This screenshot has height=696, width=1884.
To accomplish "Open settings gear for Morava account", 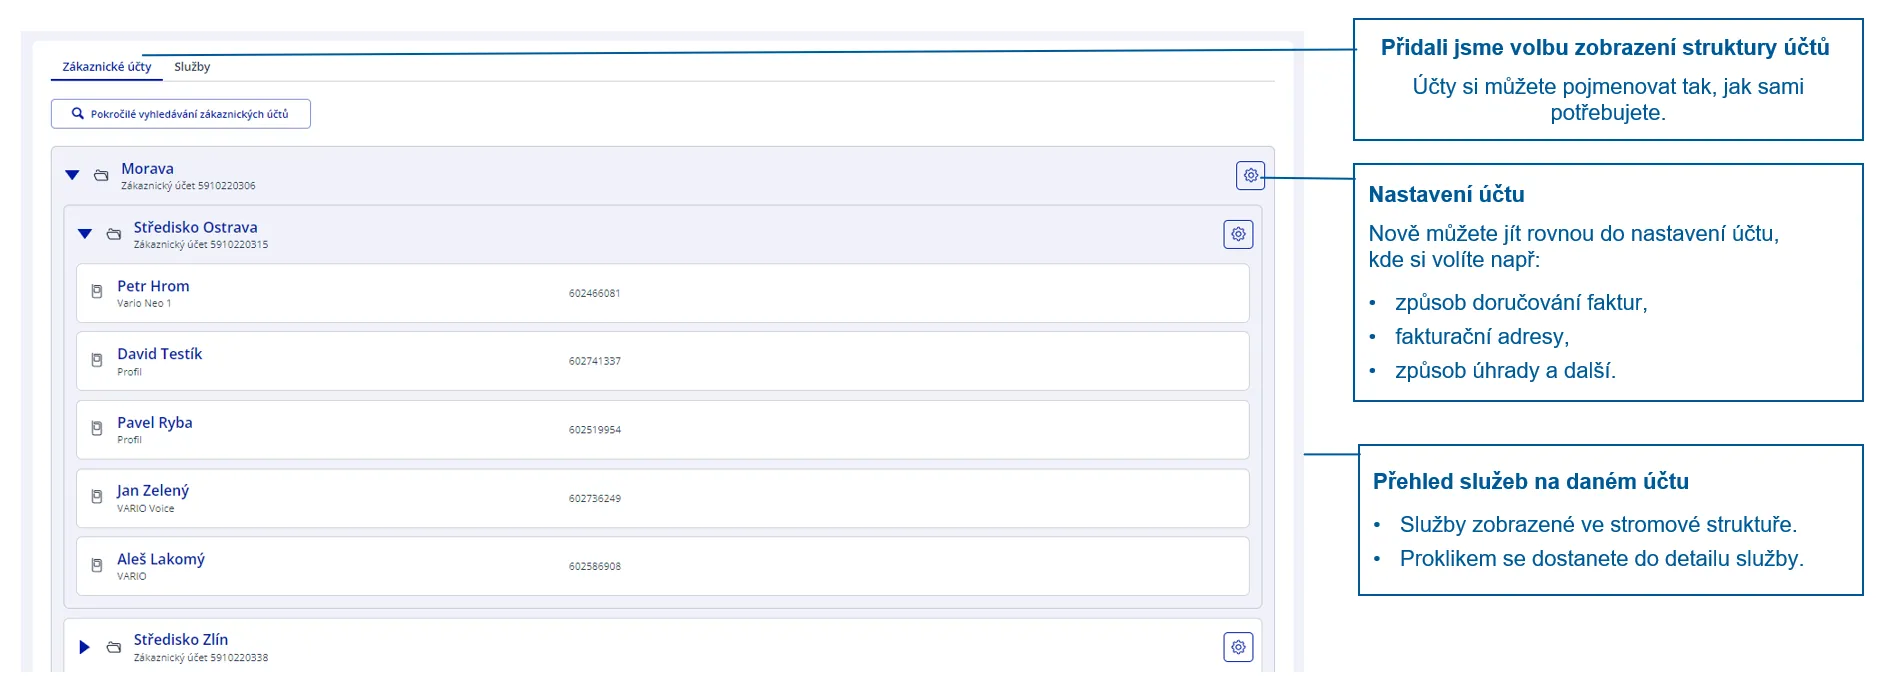I will (x=1250, y=175).
